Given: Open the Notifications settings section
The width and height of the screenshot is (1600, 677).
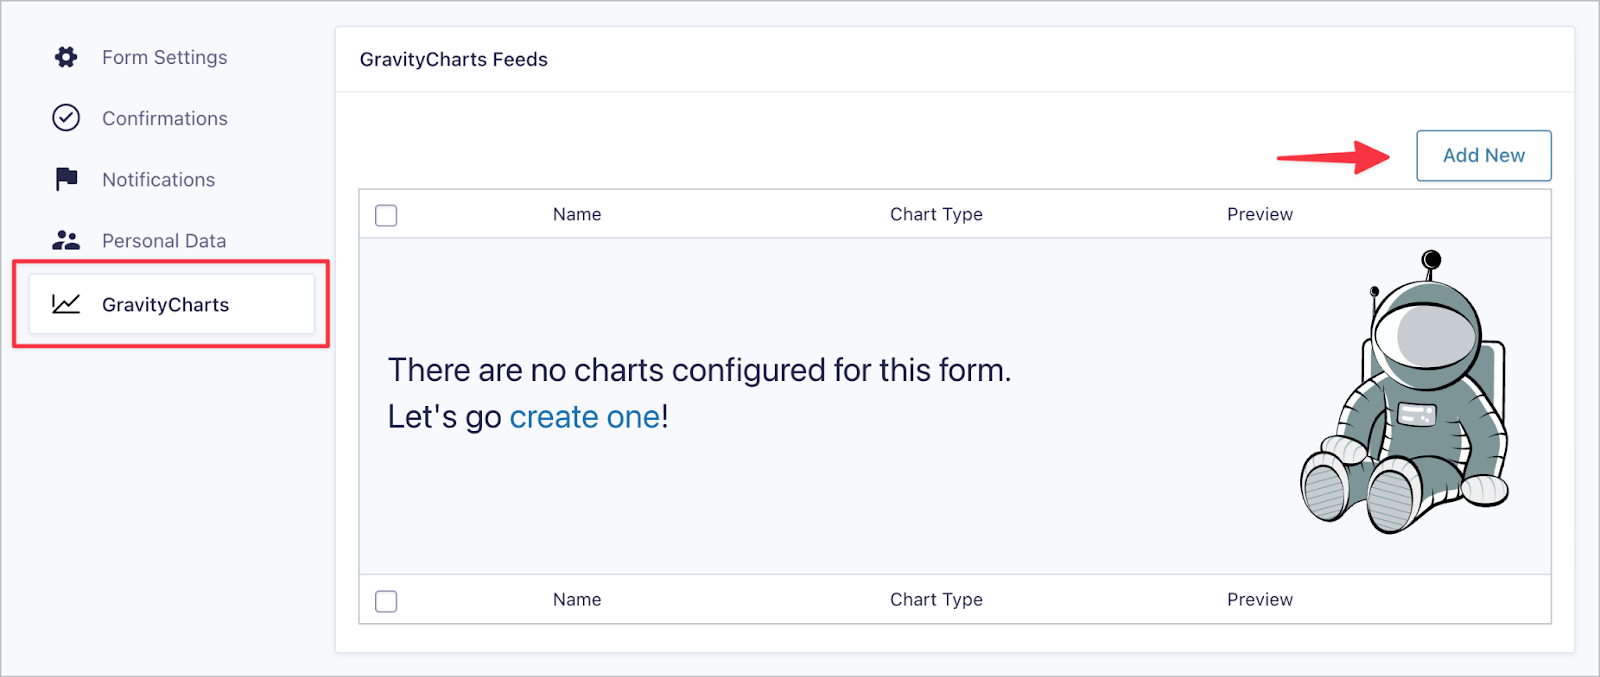Looking at the screenshot, I should [x=158, y=180].
